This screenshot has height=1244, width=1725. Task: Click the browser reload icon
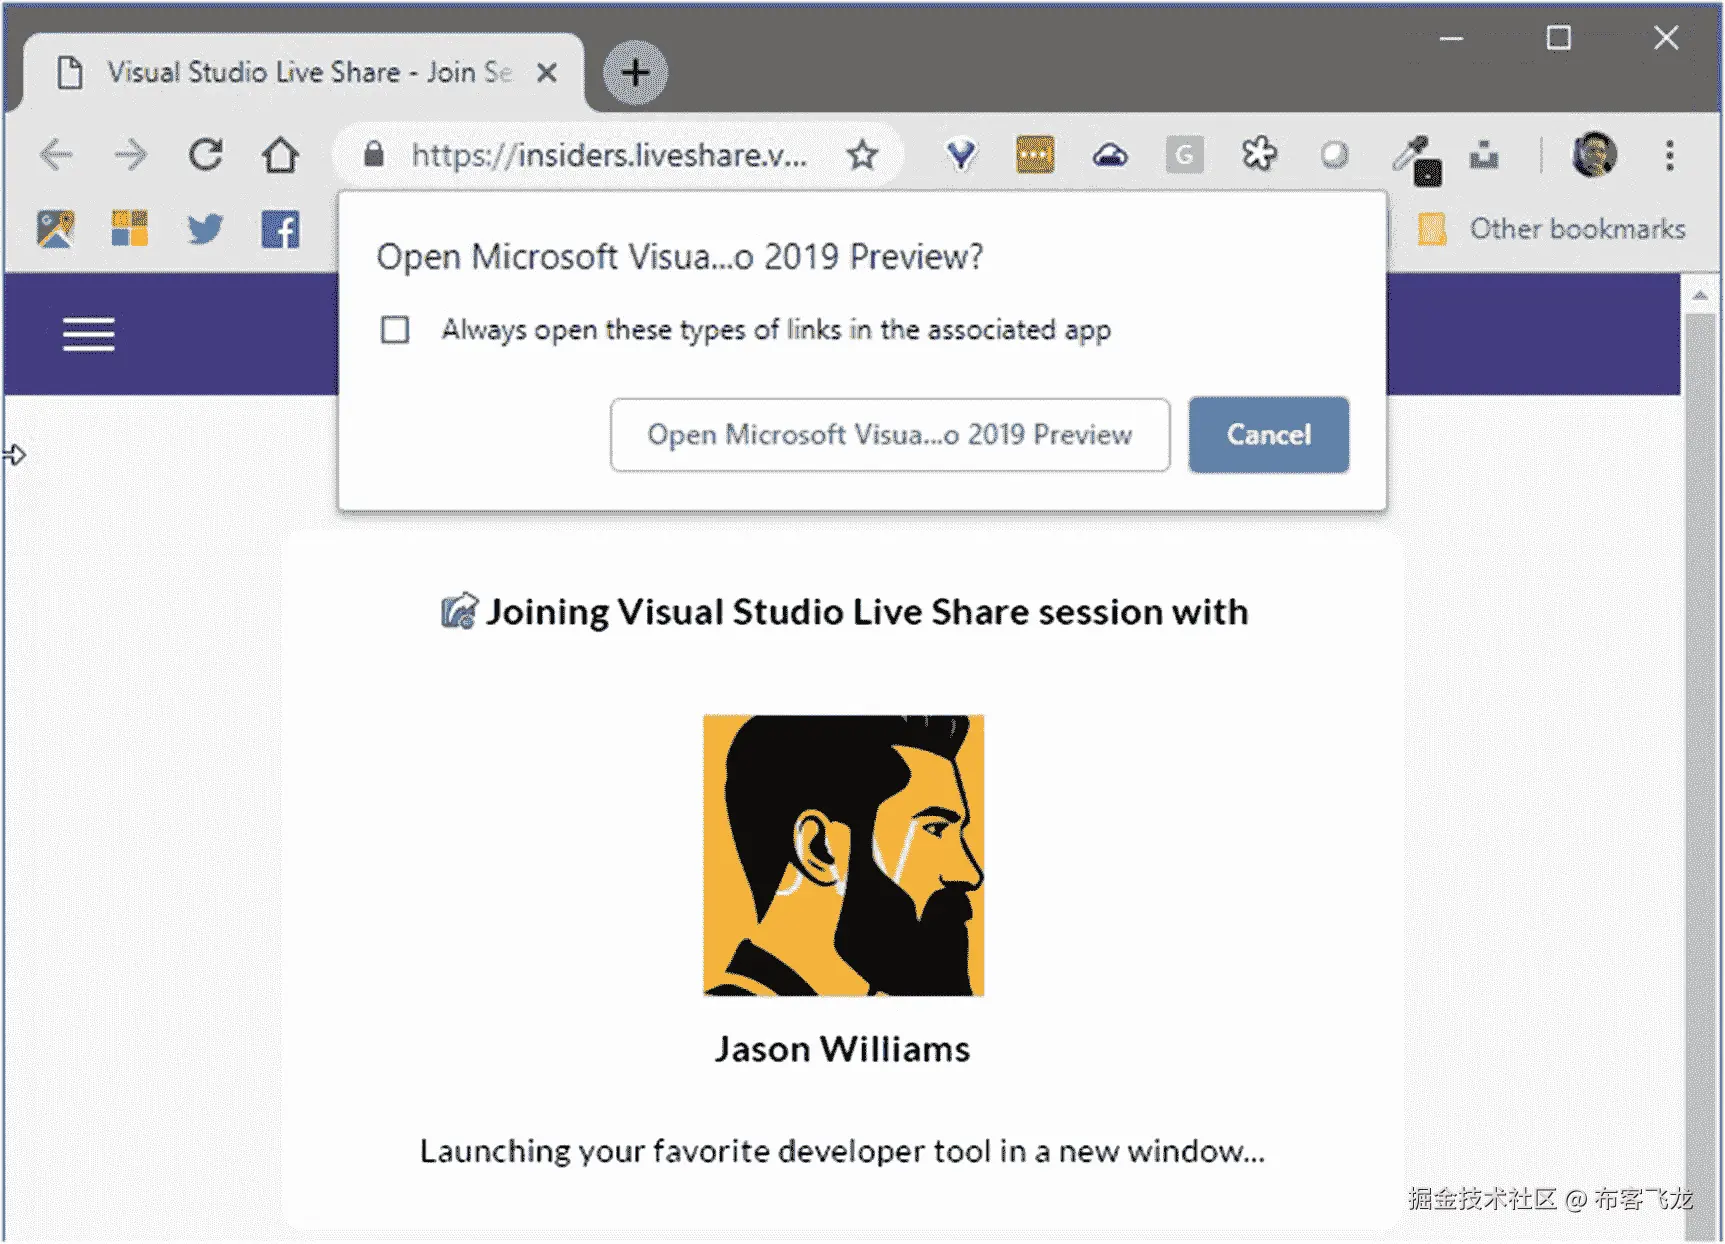tap(206, 155)
